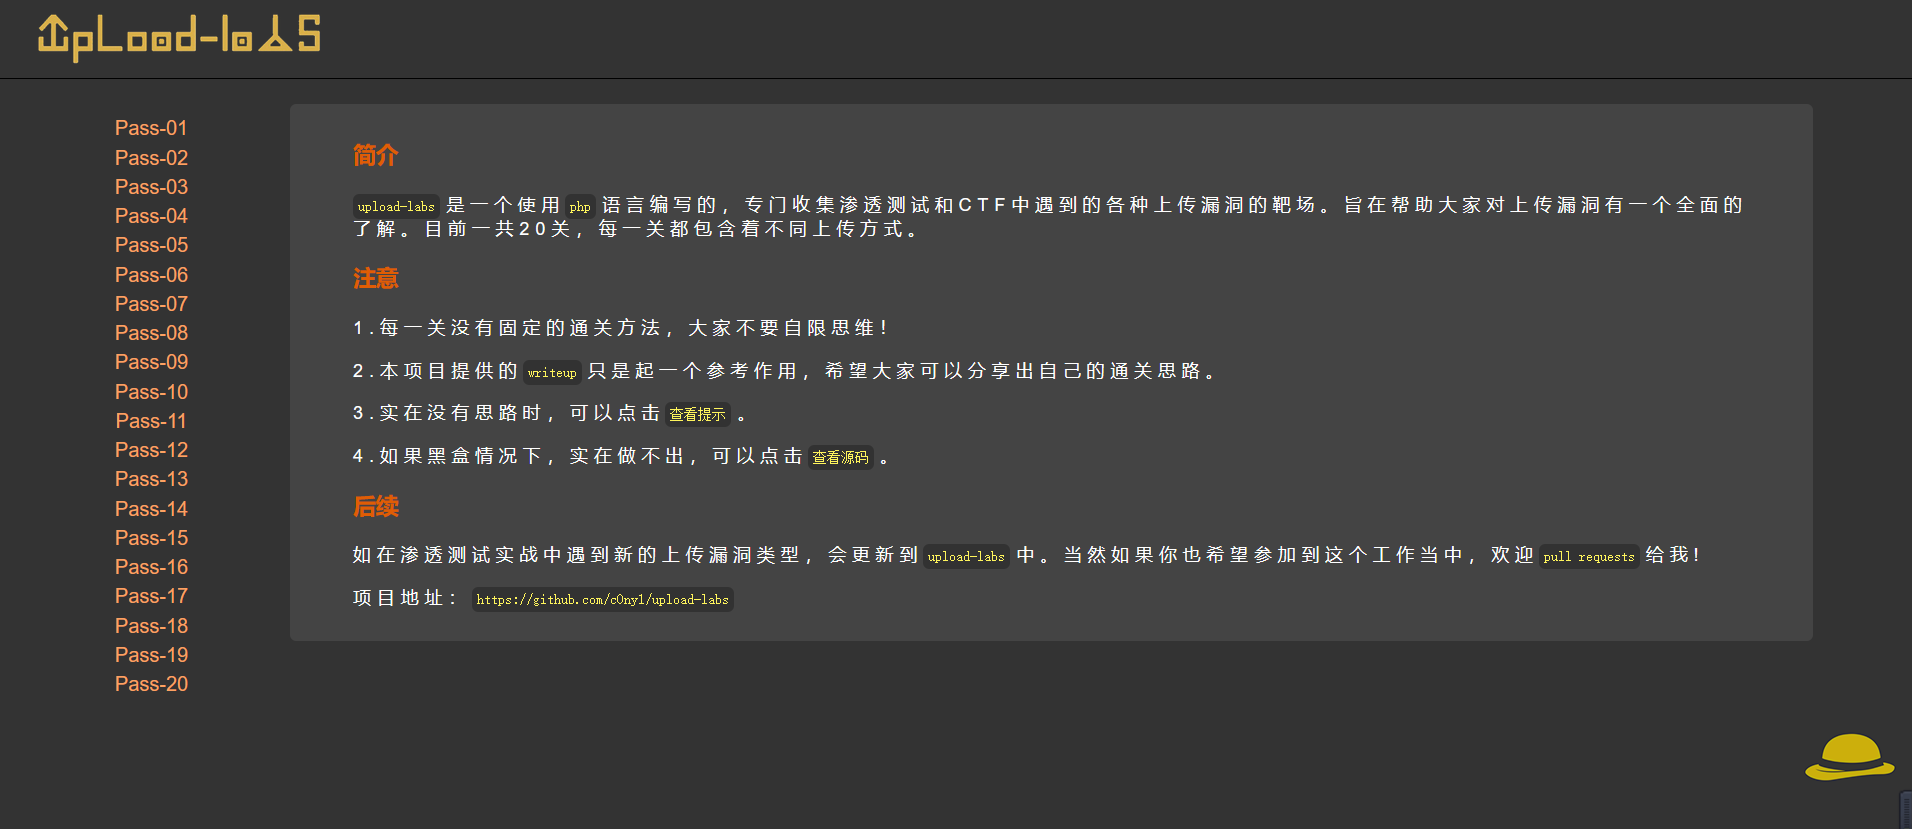
Task: Click the Upload-labs logo
Action: [179, 37]
